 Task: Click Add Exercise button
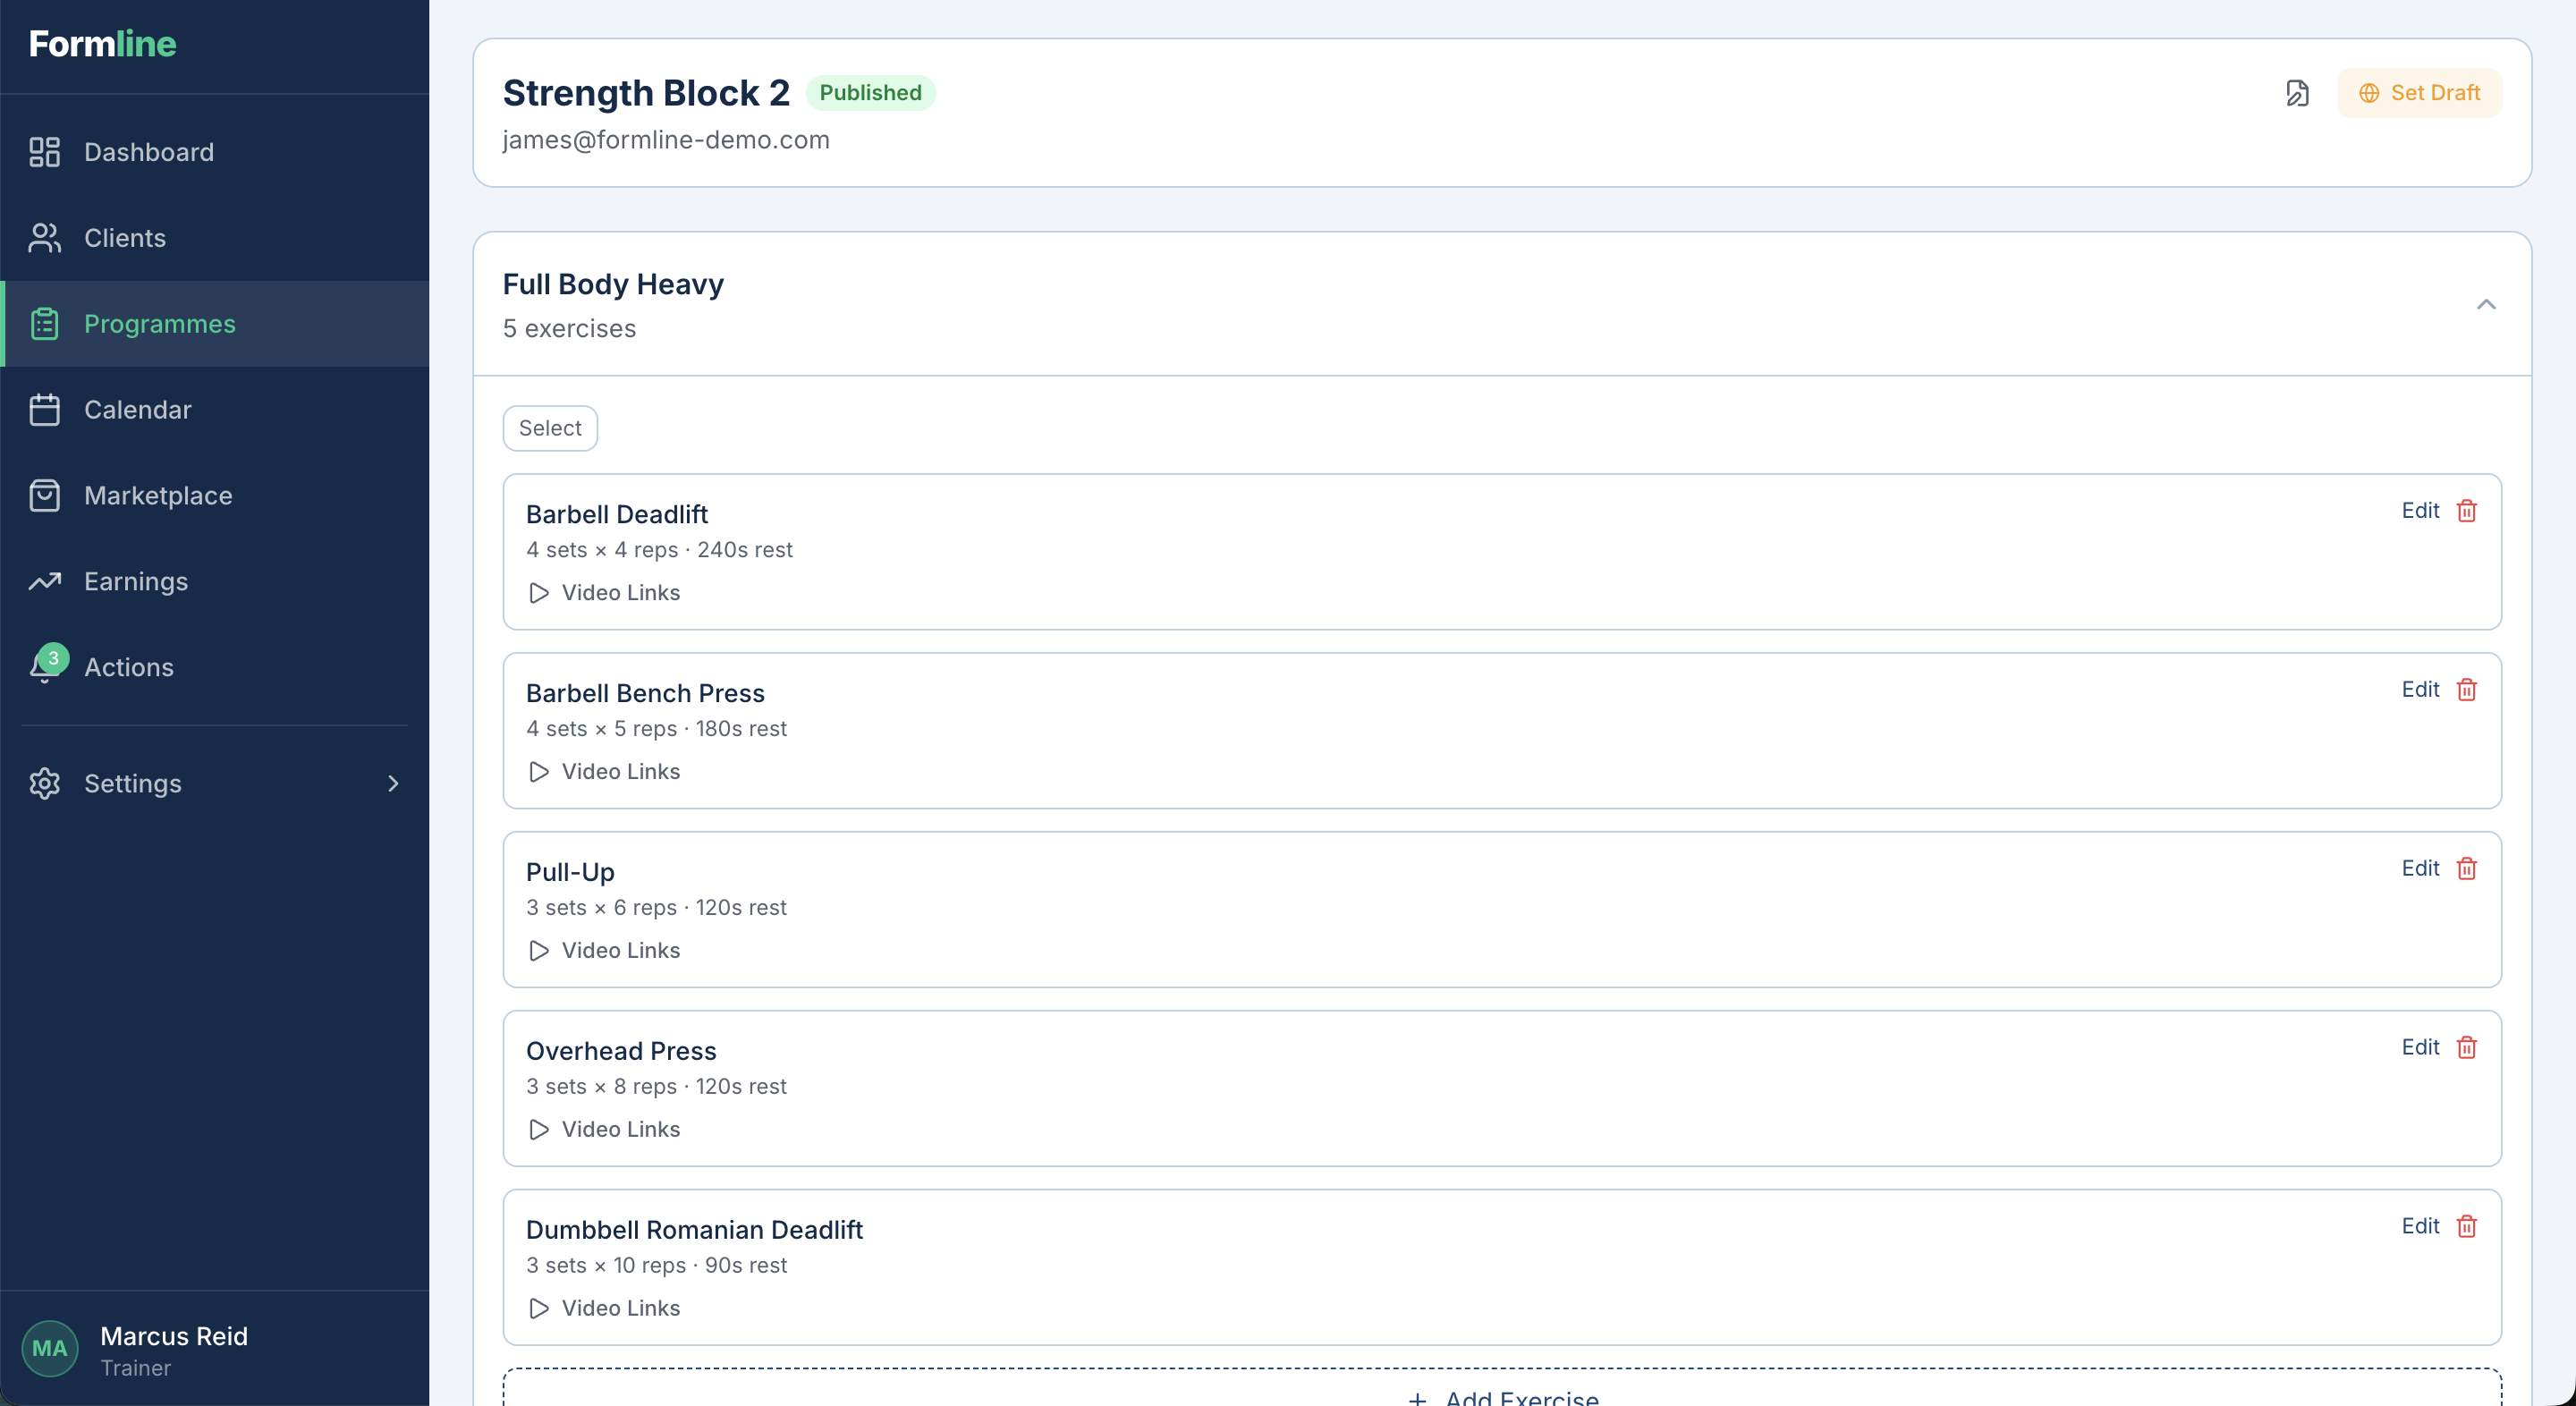(x=1501, y=1396)
